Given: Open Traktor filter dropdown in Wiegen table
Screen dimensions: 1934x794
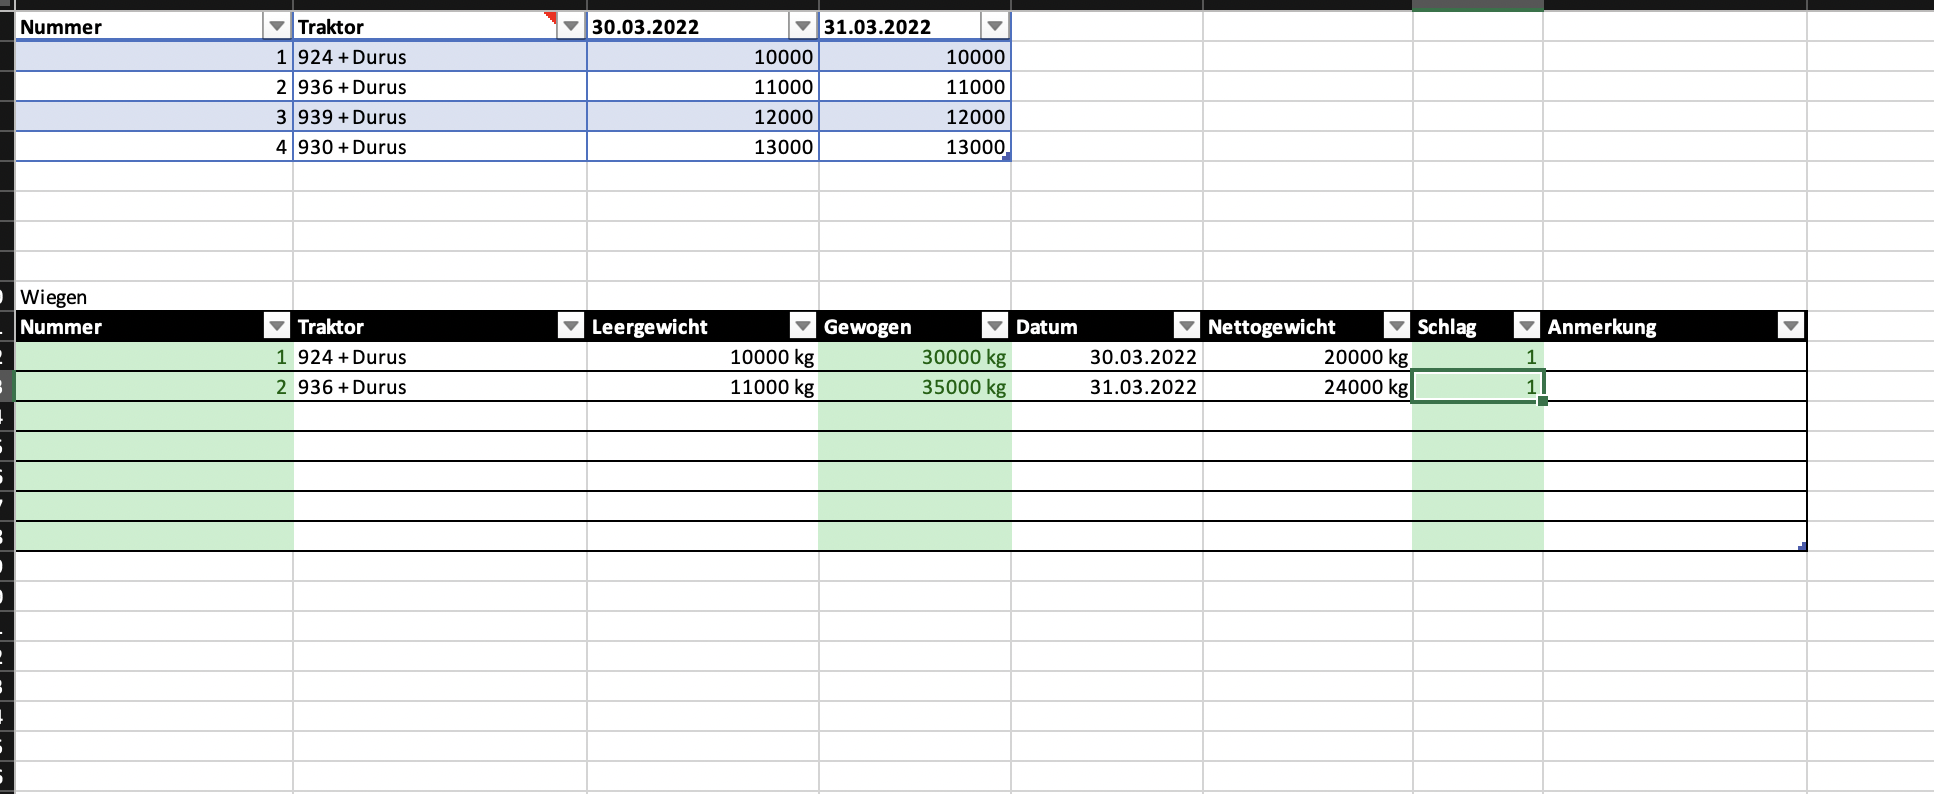Looking at the screenshot, I should [571, 326].
